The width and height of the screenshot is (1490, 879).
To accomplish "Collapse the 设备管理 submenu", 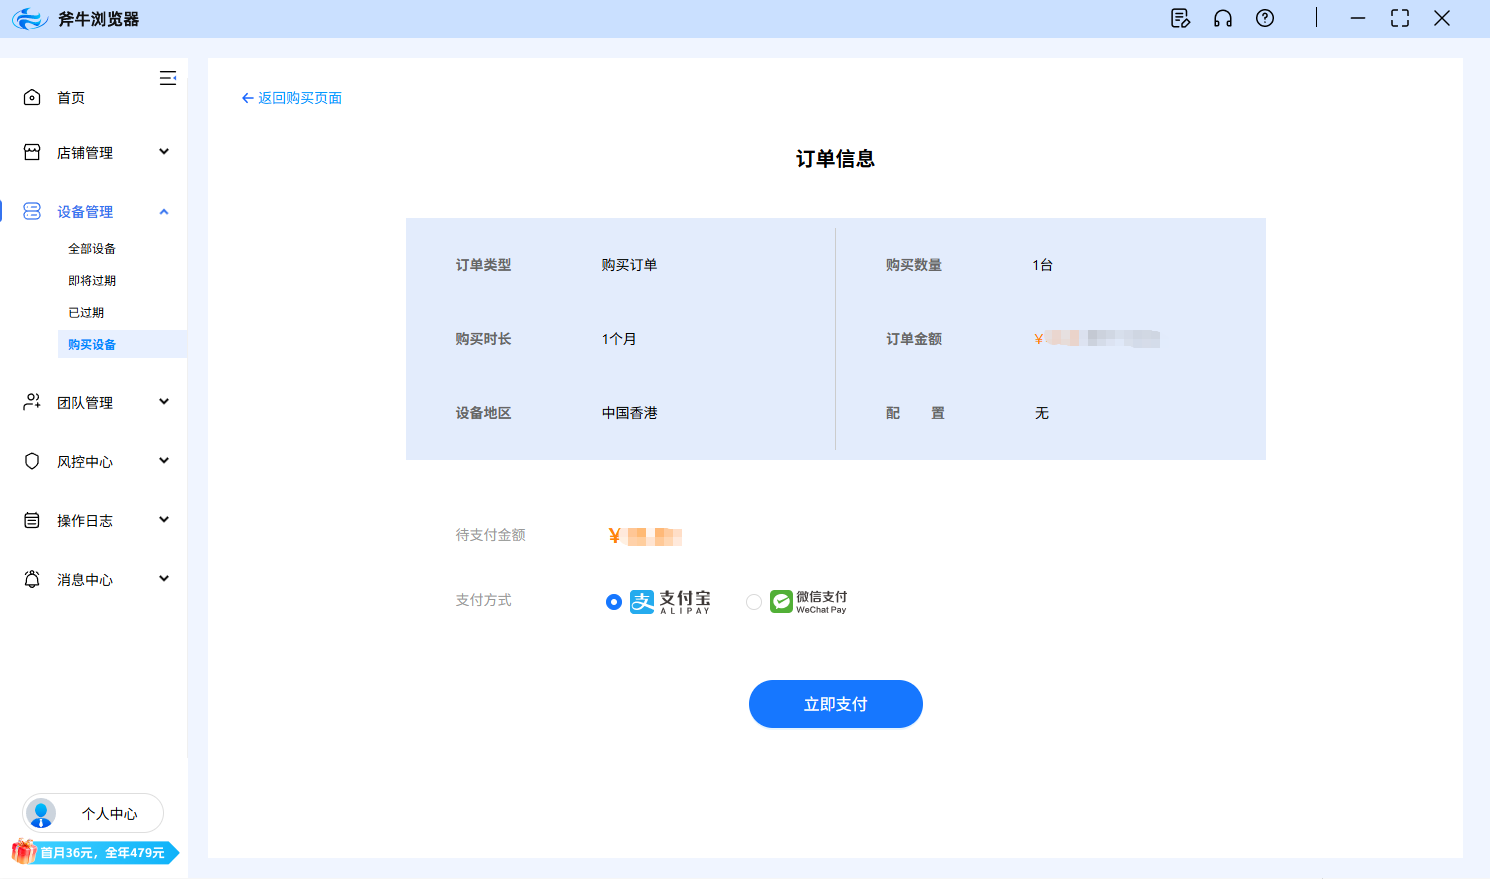I will (x=163, y=211).
